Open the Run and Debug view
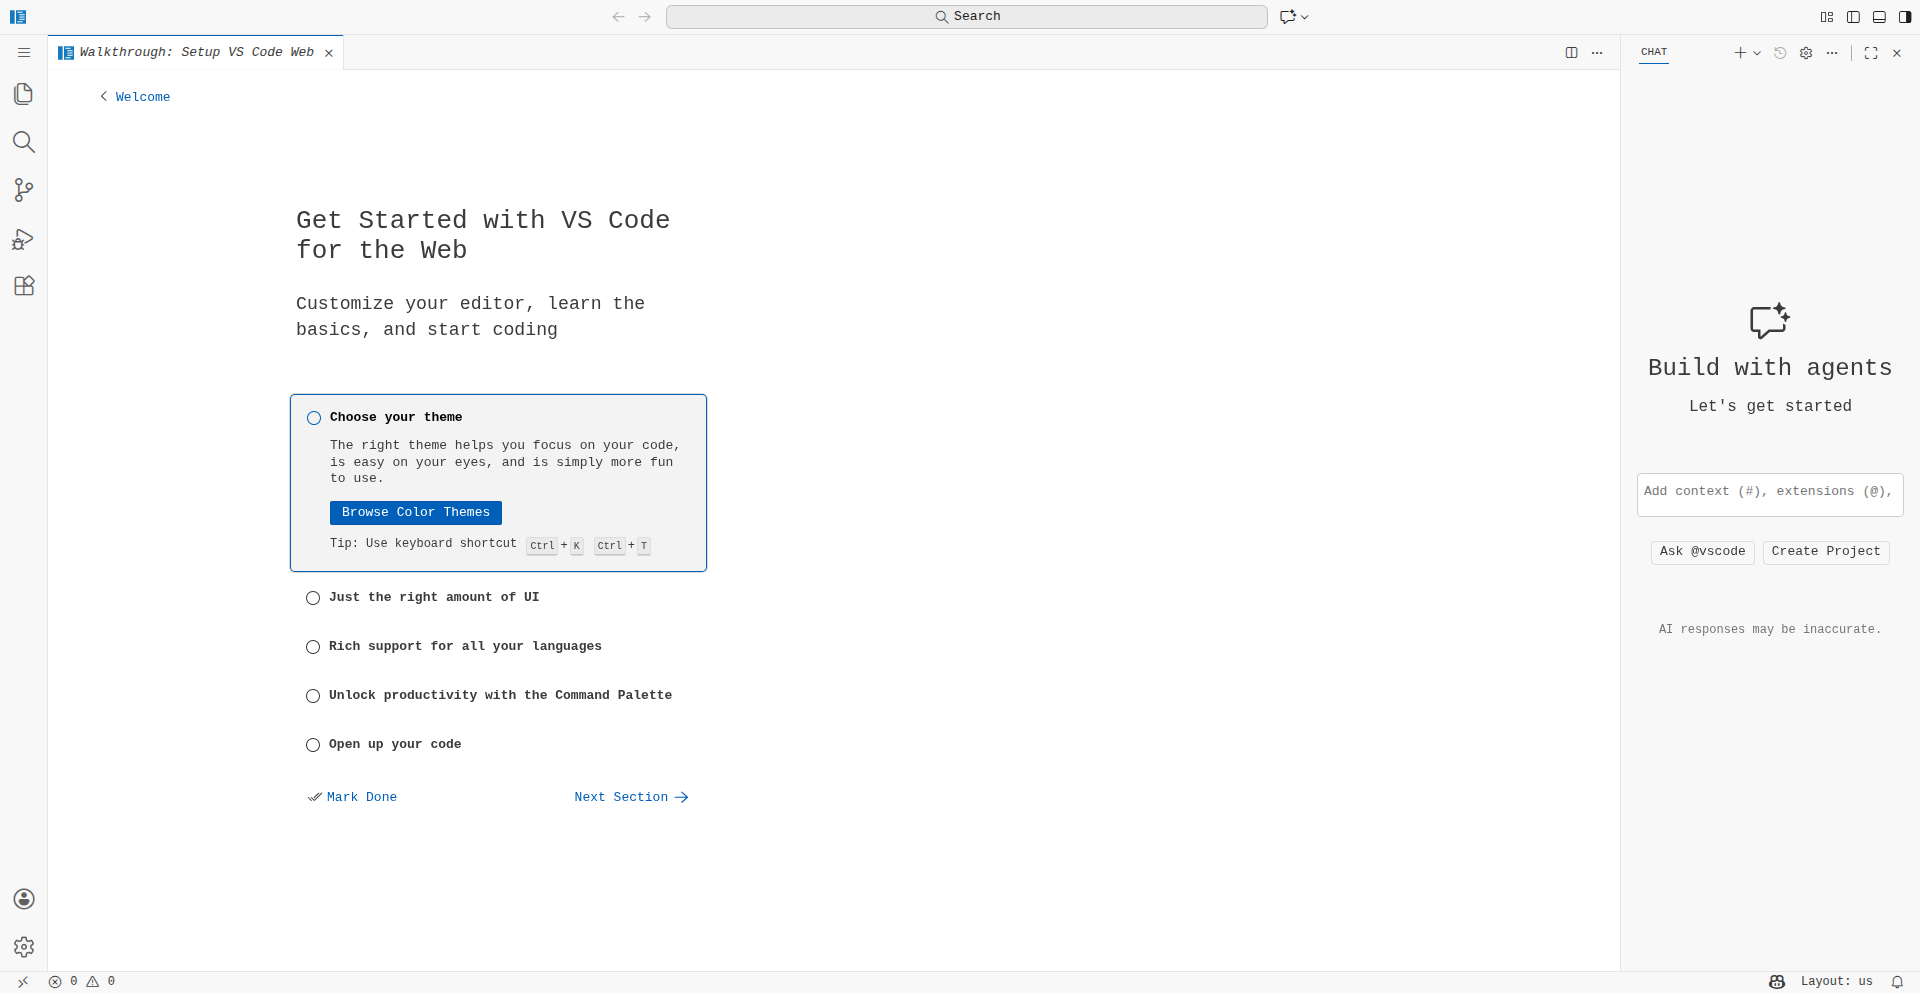Screen dimensions: 1920x993 point(24,239)
